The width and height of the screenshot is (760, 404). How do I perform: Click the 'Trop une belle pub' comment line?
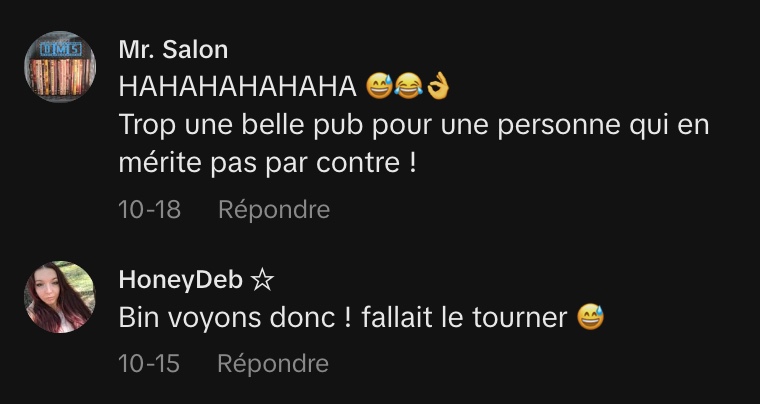click(x=414, y=125)
